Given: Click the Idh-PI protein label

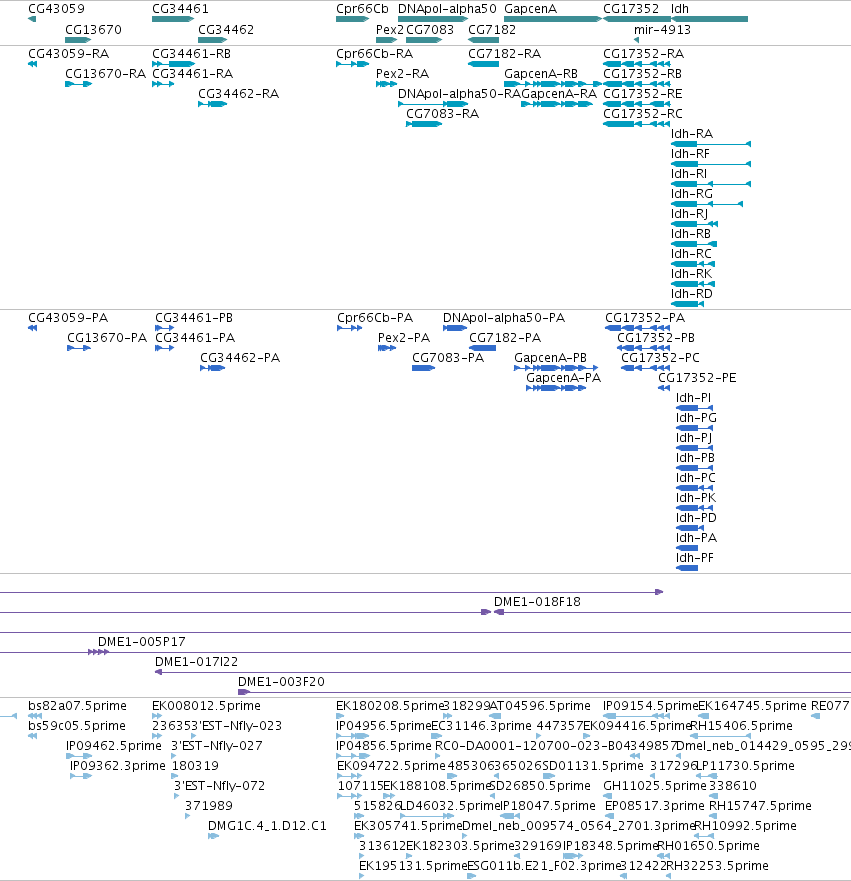Looking at the screenshot, I should [x=693, y=398].
